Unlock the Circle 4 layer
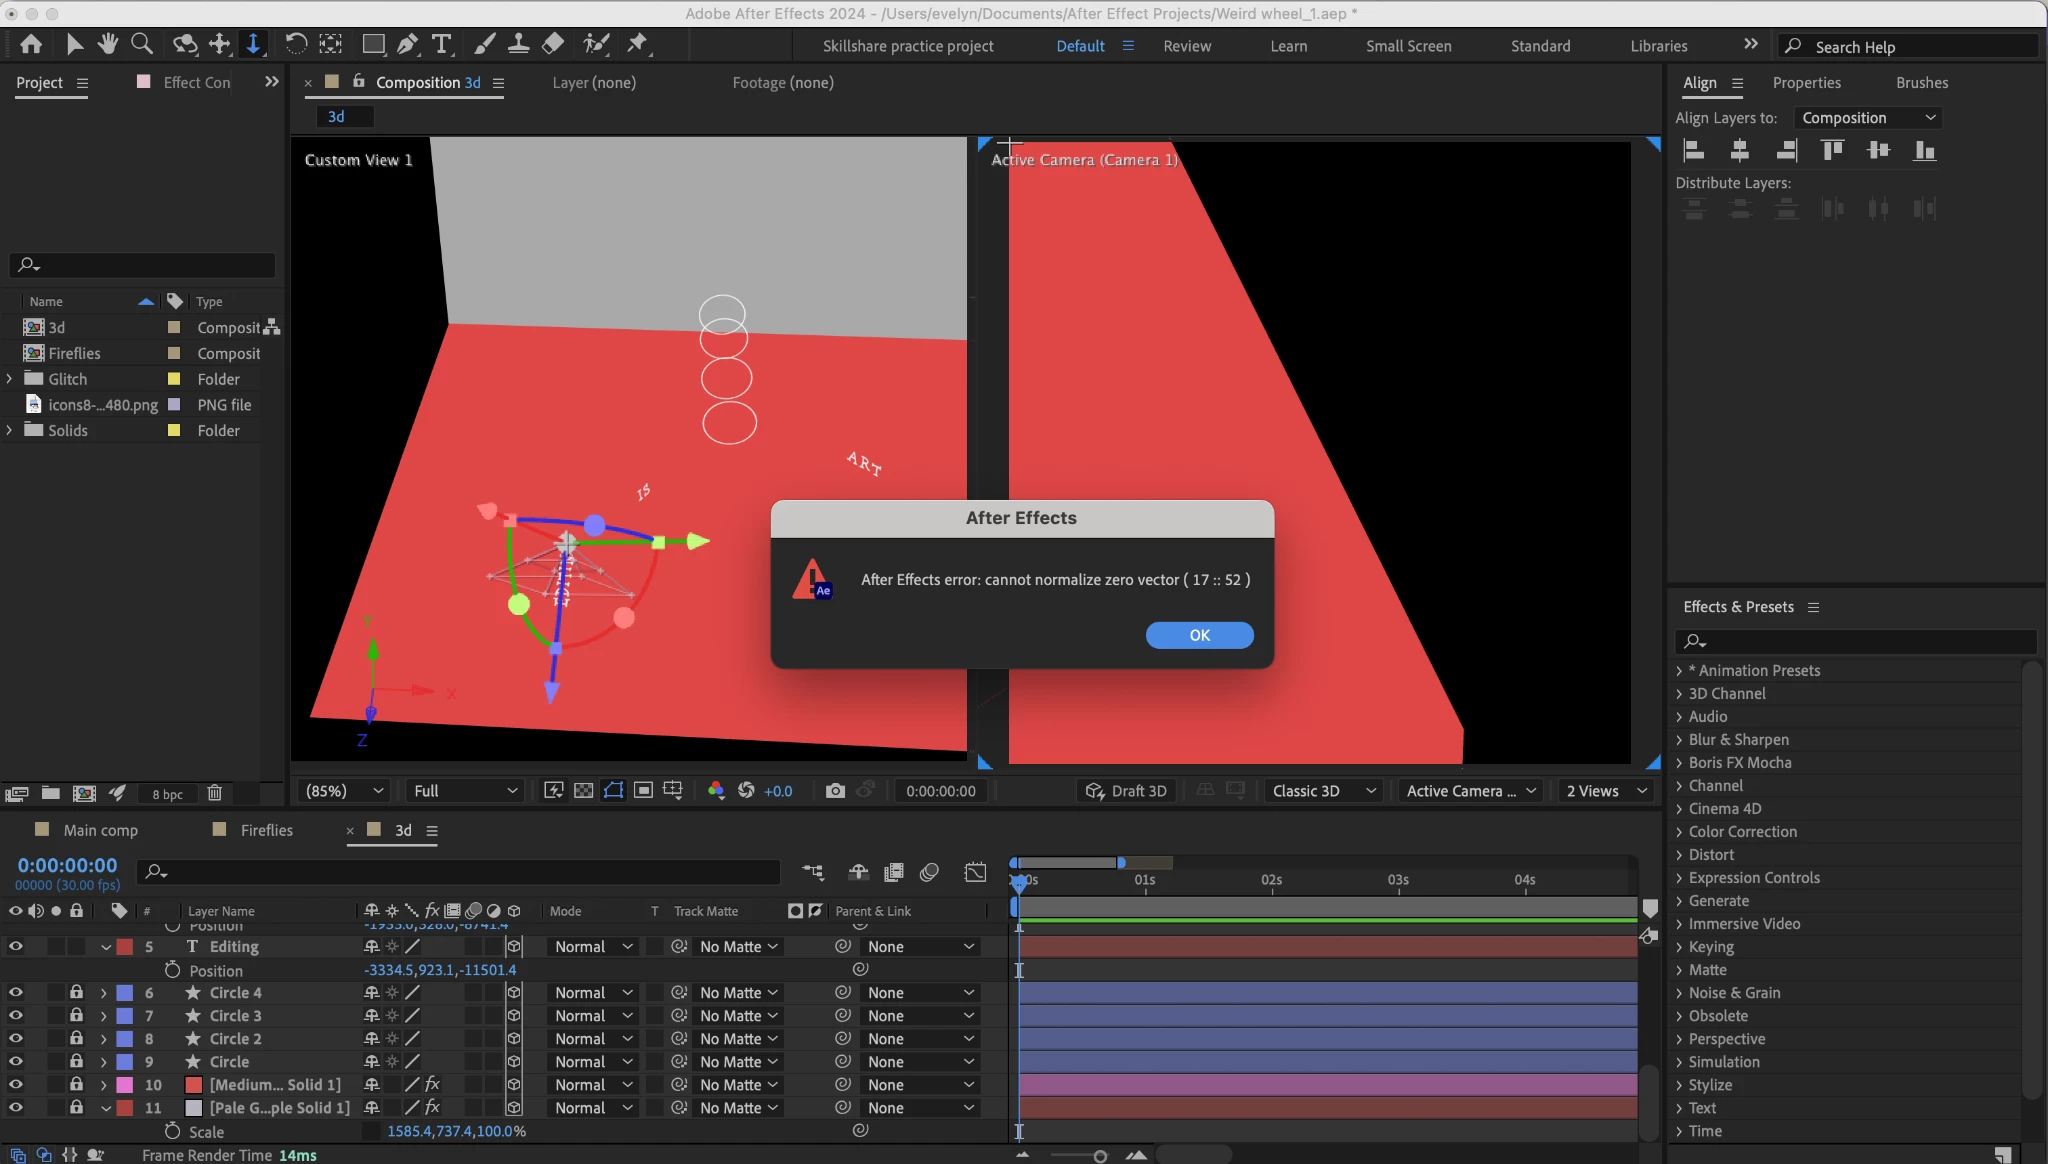Image resolution: width=2048 pixels, height=1164 pixels. point(76,992)
